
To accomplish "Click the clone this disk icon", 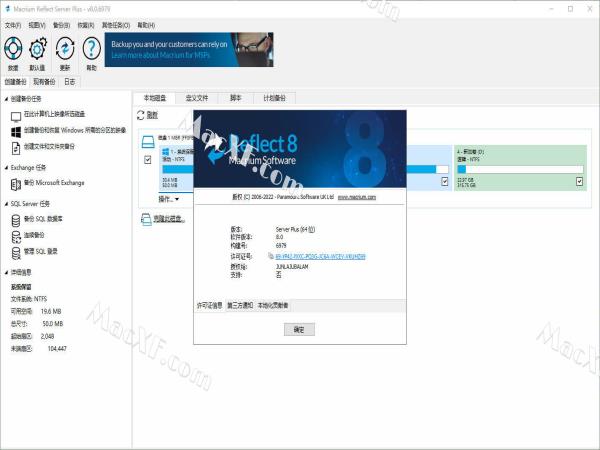I will coord(146,219).
